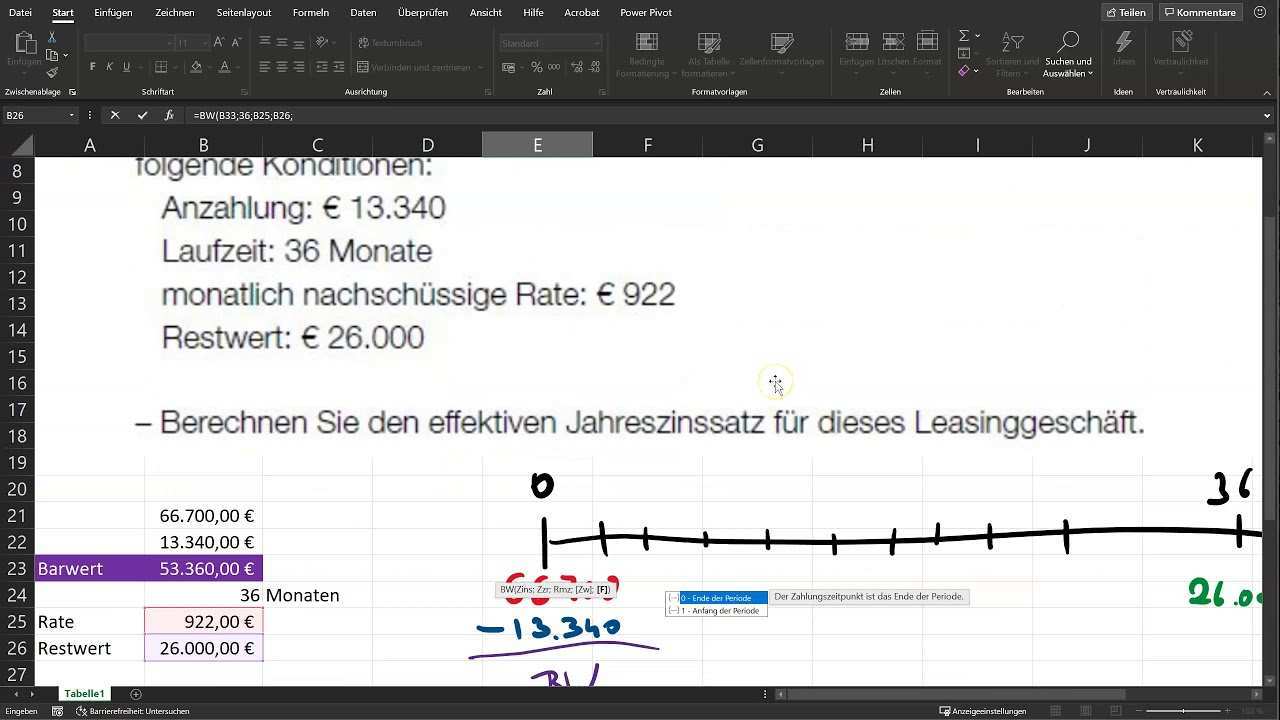
Task: Select '0 - Ende der Periode' option
Action: pyautogui.click(x=717, y=597)
